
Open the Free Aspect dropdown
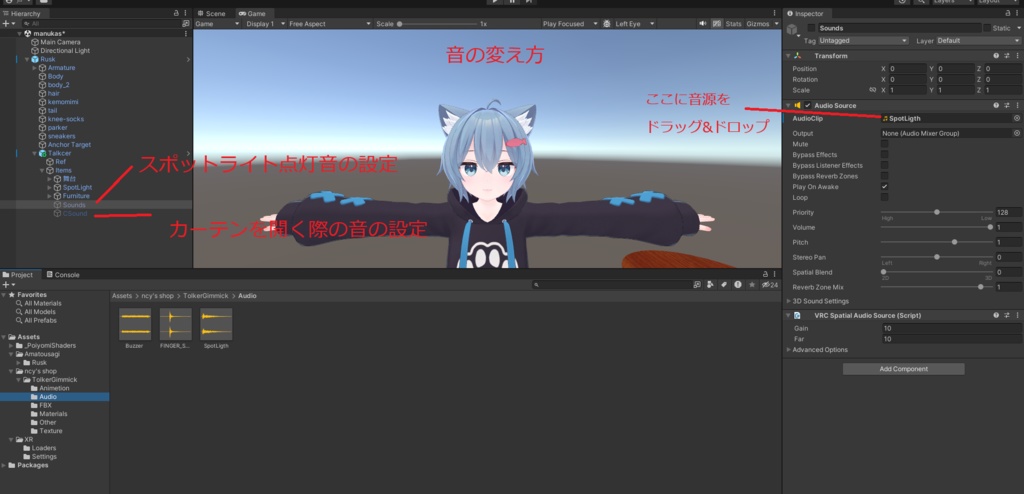click(x=330, y=24)
